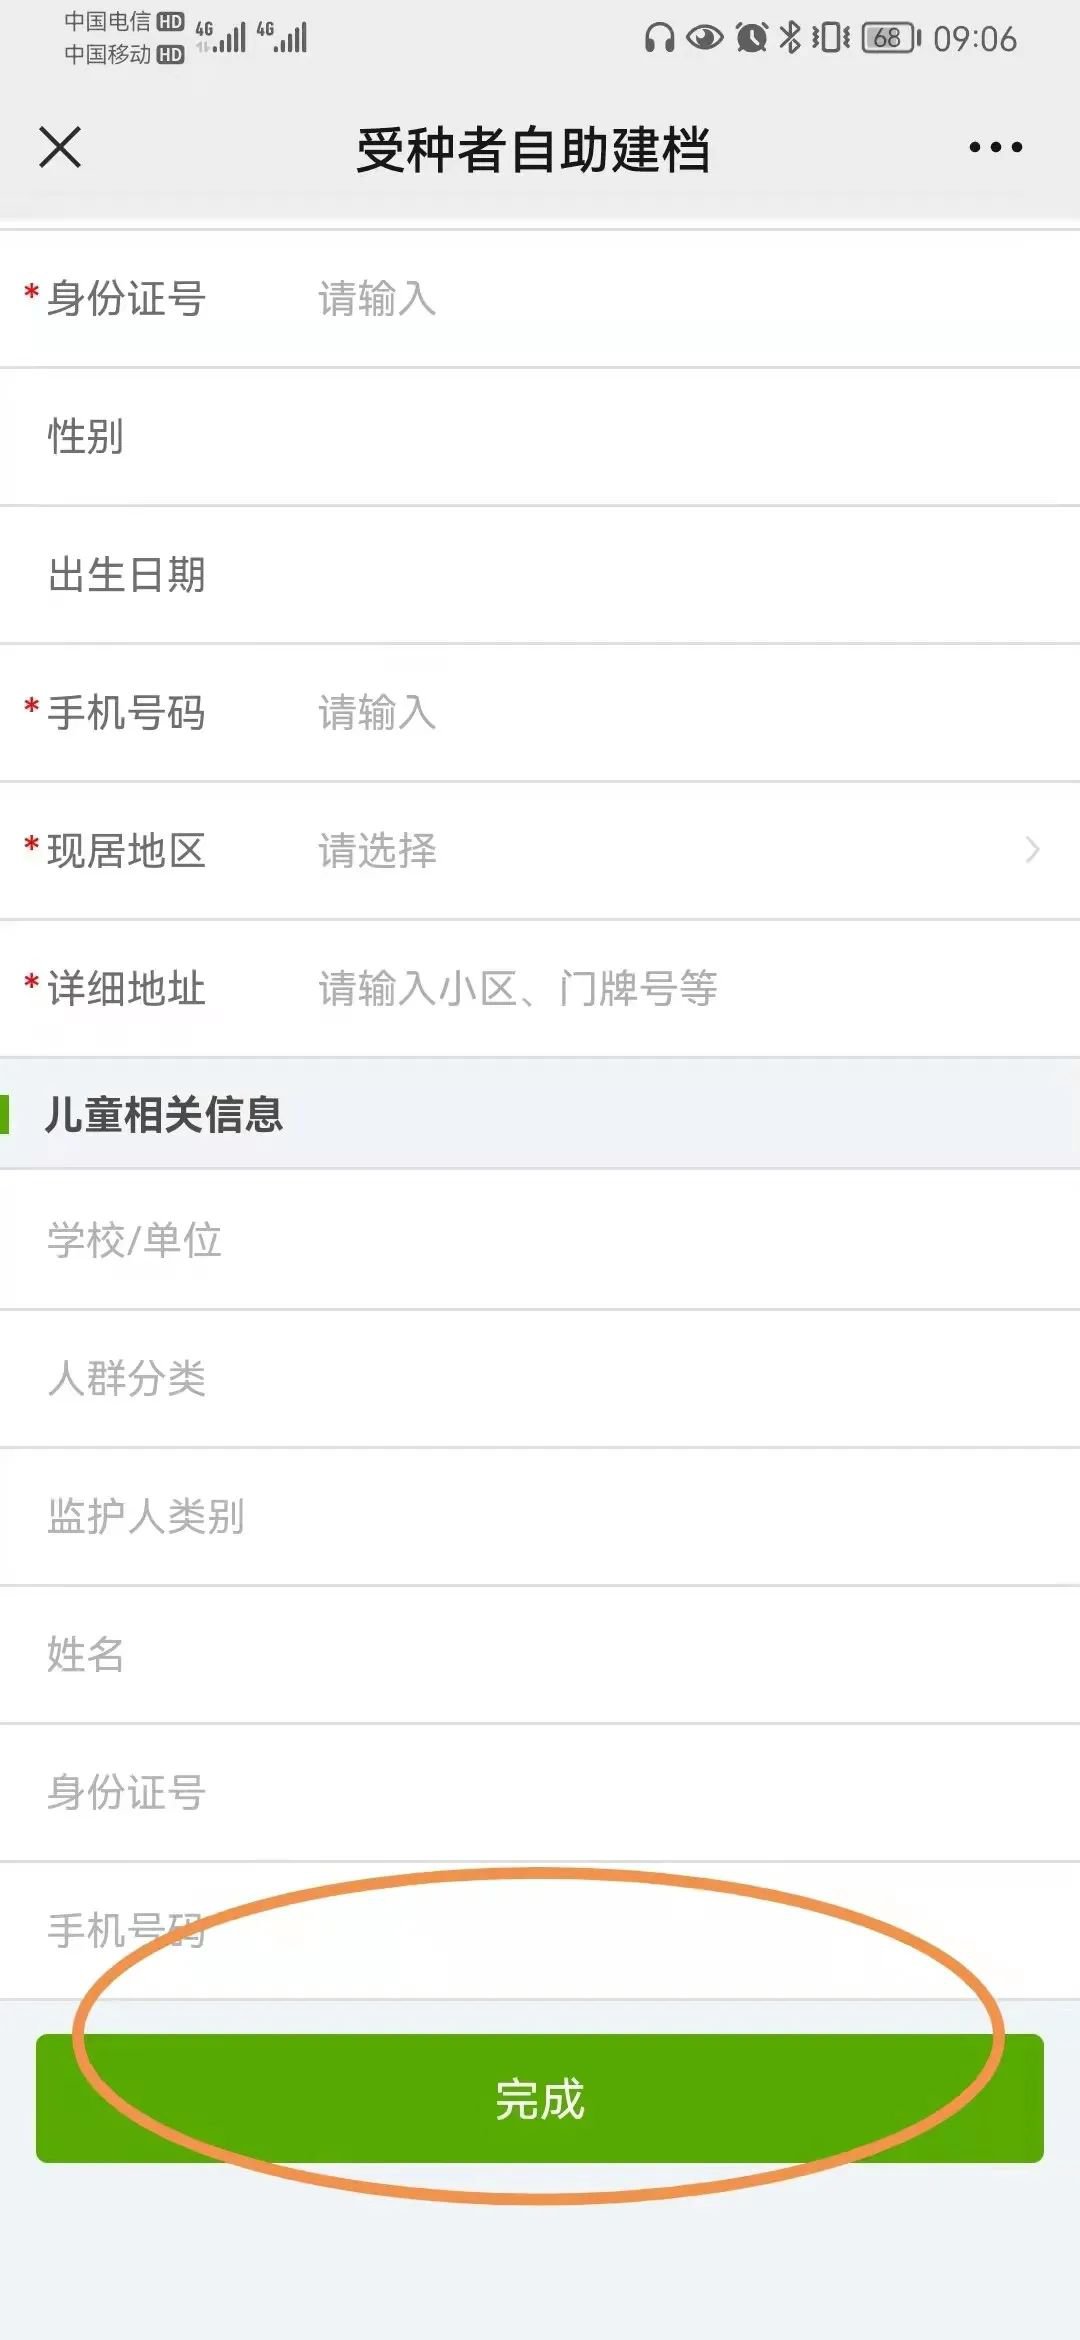Screen dimensions: 1080x2340
Task: Select the 性别 gender row
Action: click(x=540, y=436)
